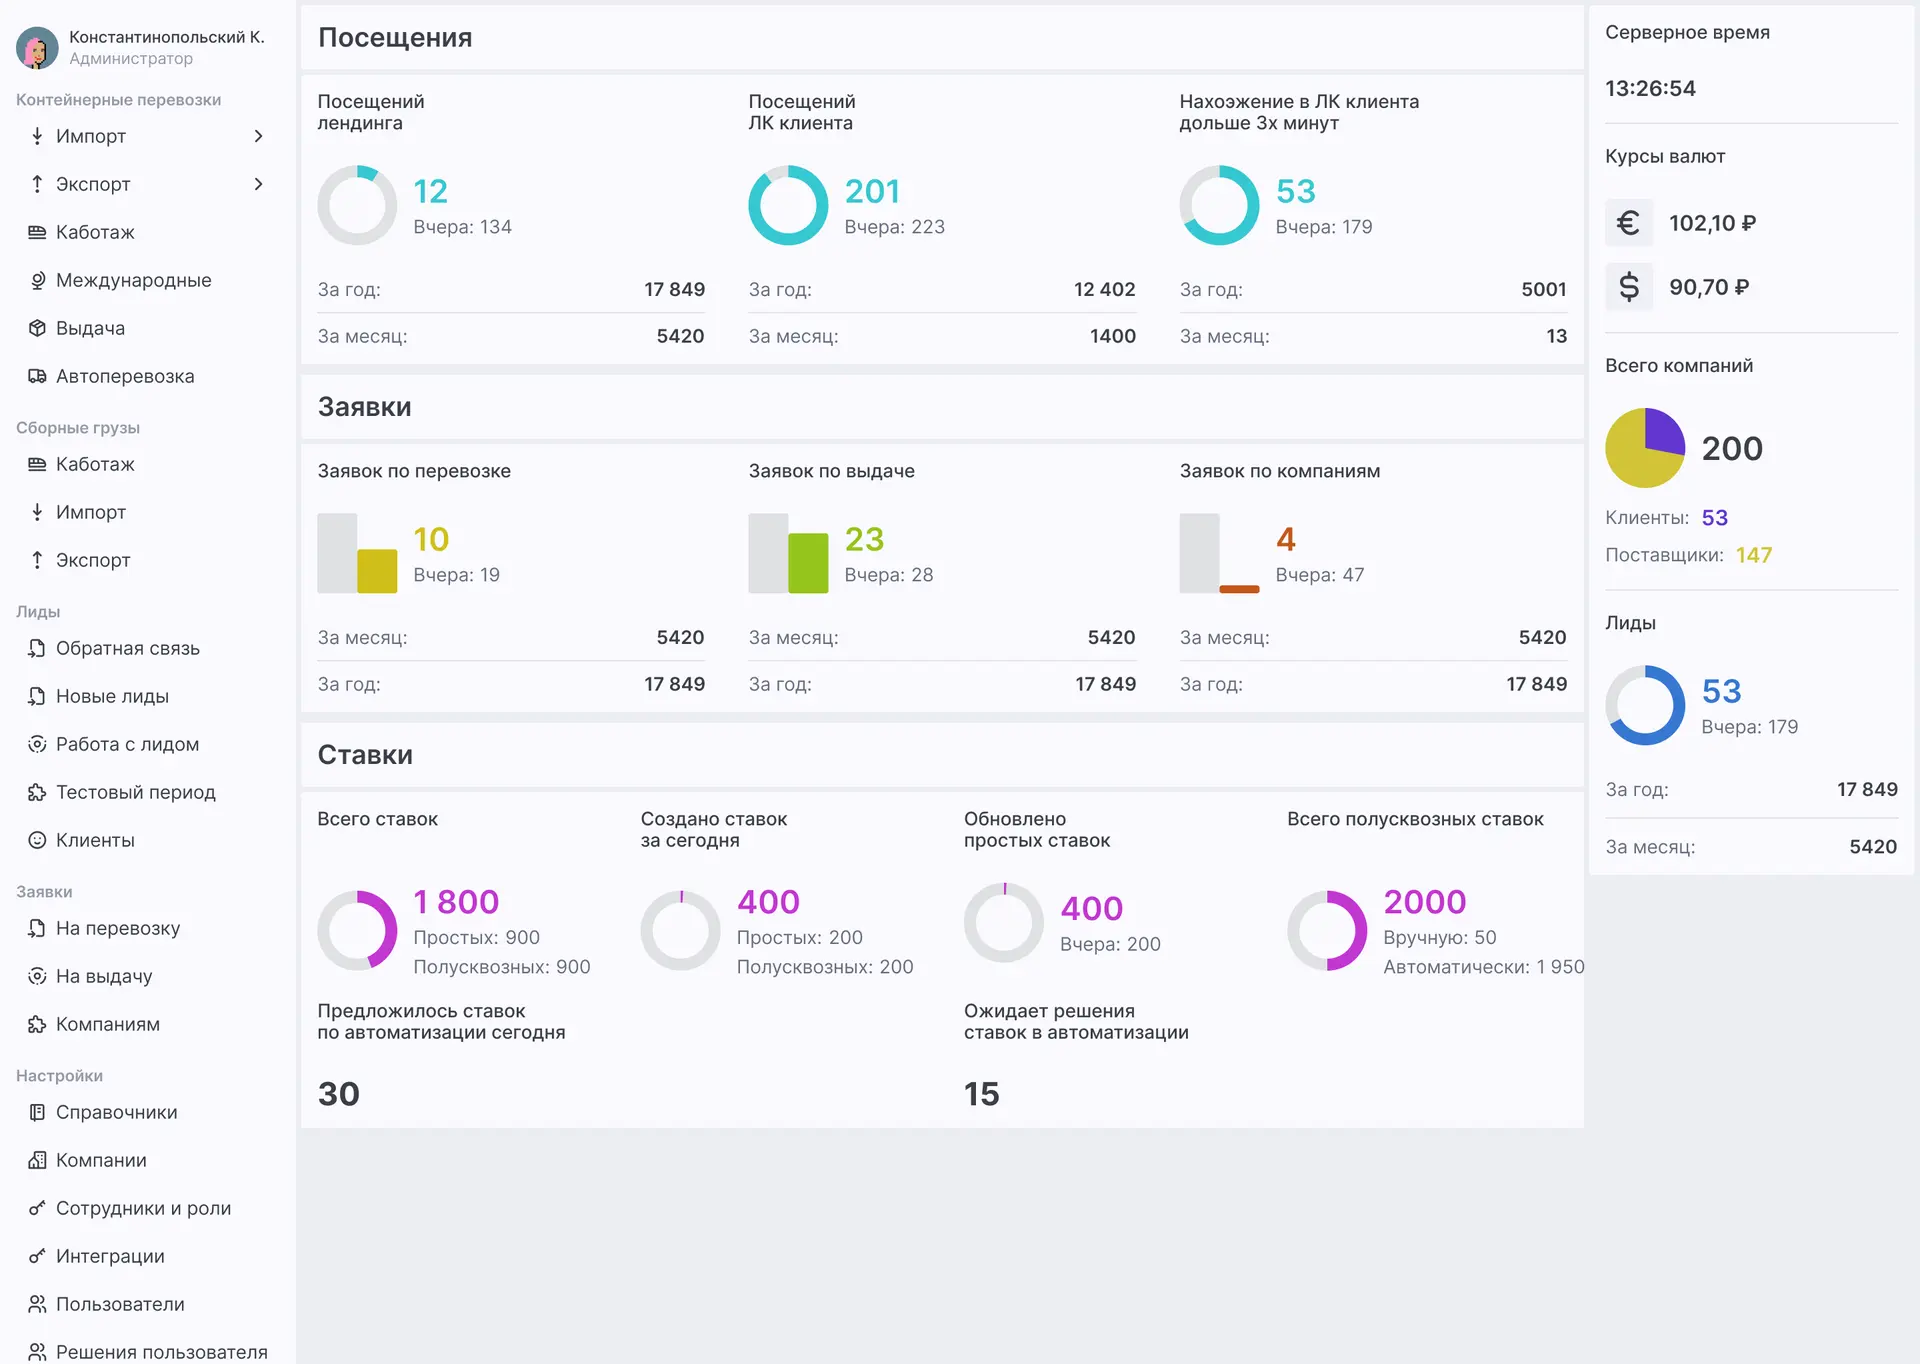Screen dimensions: 1920x1364
Task: Click the value 30 of proposed ставок
Action: pyautogui.click(x=339, y=1094)
